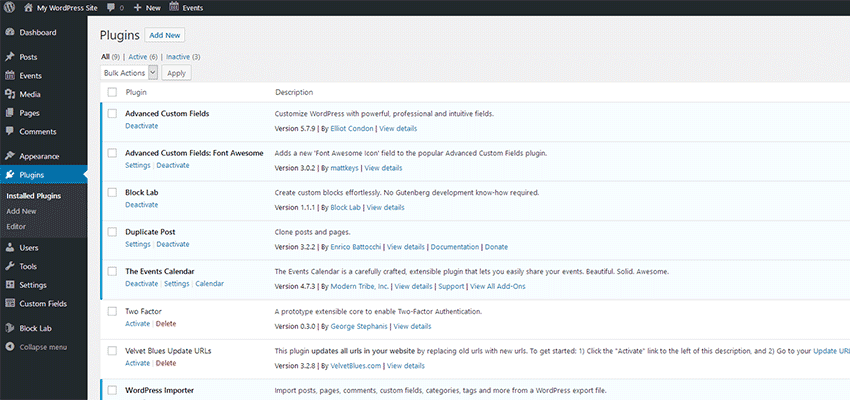
Task: Click the Media icon in sidebar
Action: pyautogui.click(x=9, y=94)
